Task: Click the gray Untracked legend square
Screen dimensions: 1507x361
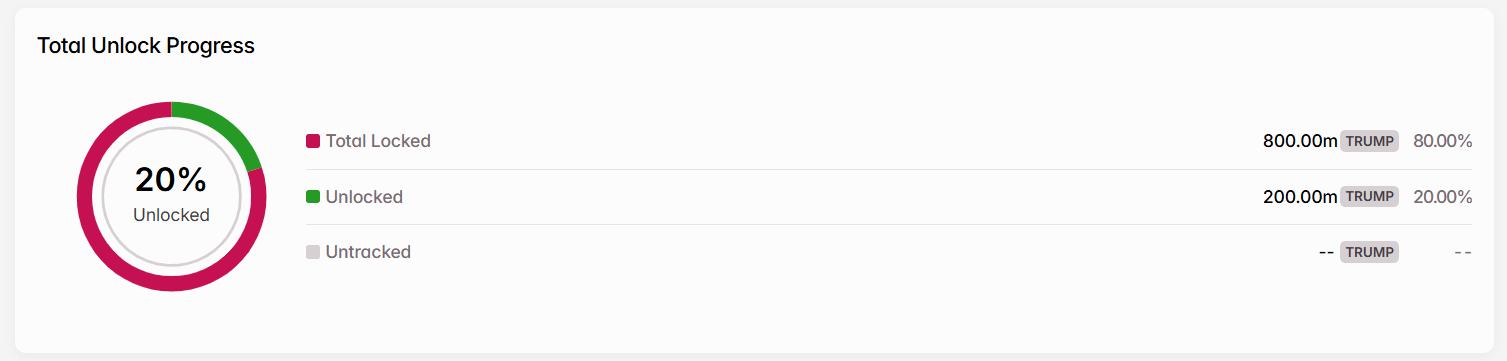Action: pos(312,252)
